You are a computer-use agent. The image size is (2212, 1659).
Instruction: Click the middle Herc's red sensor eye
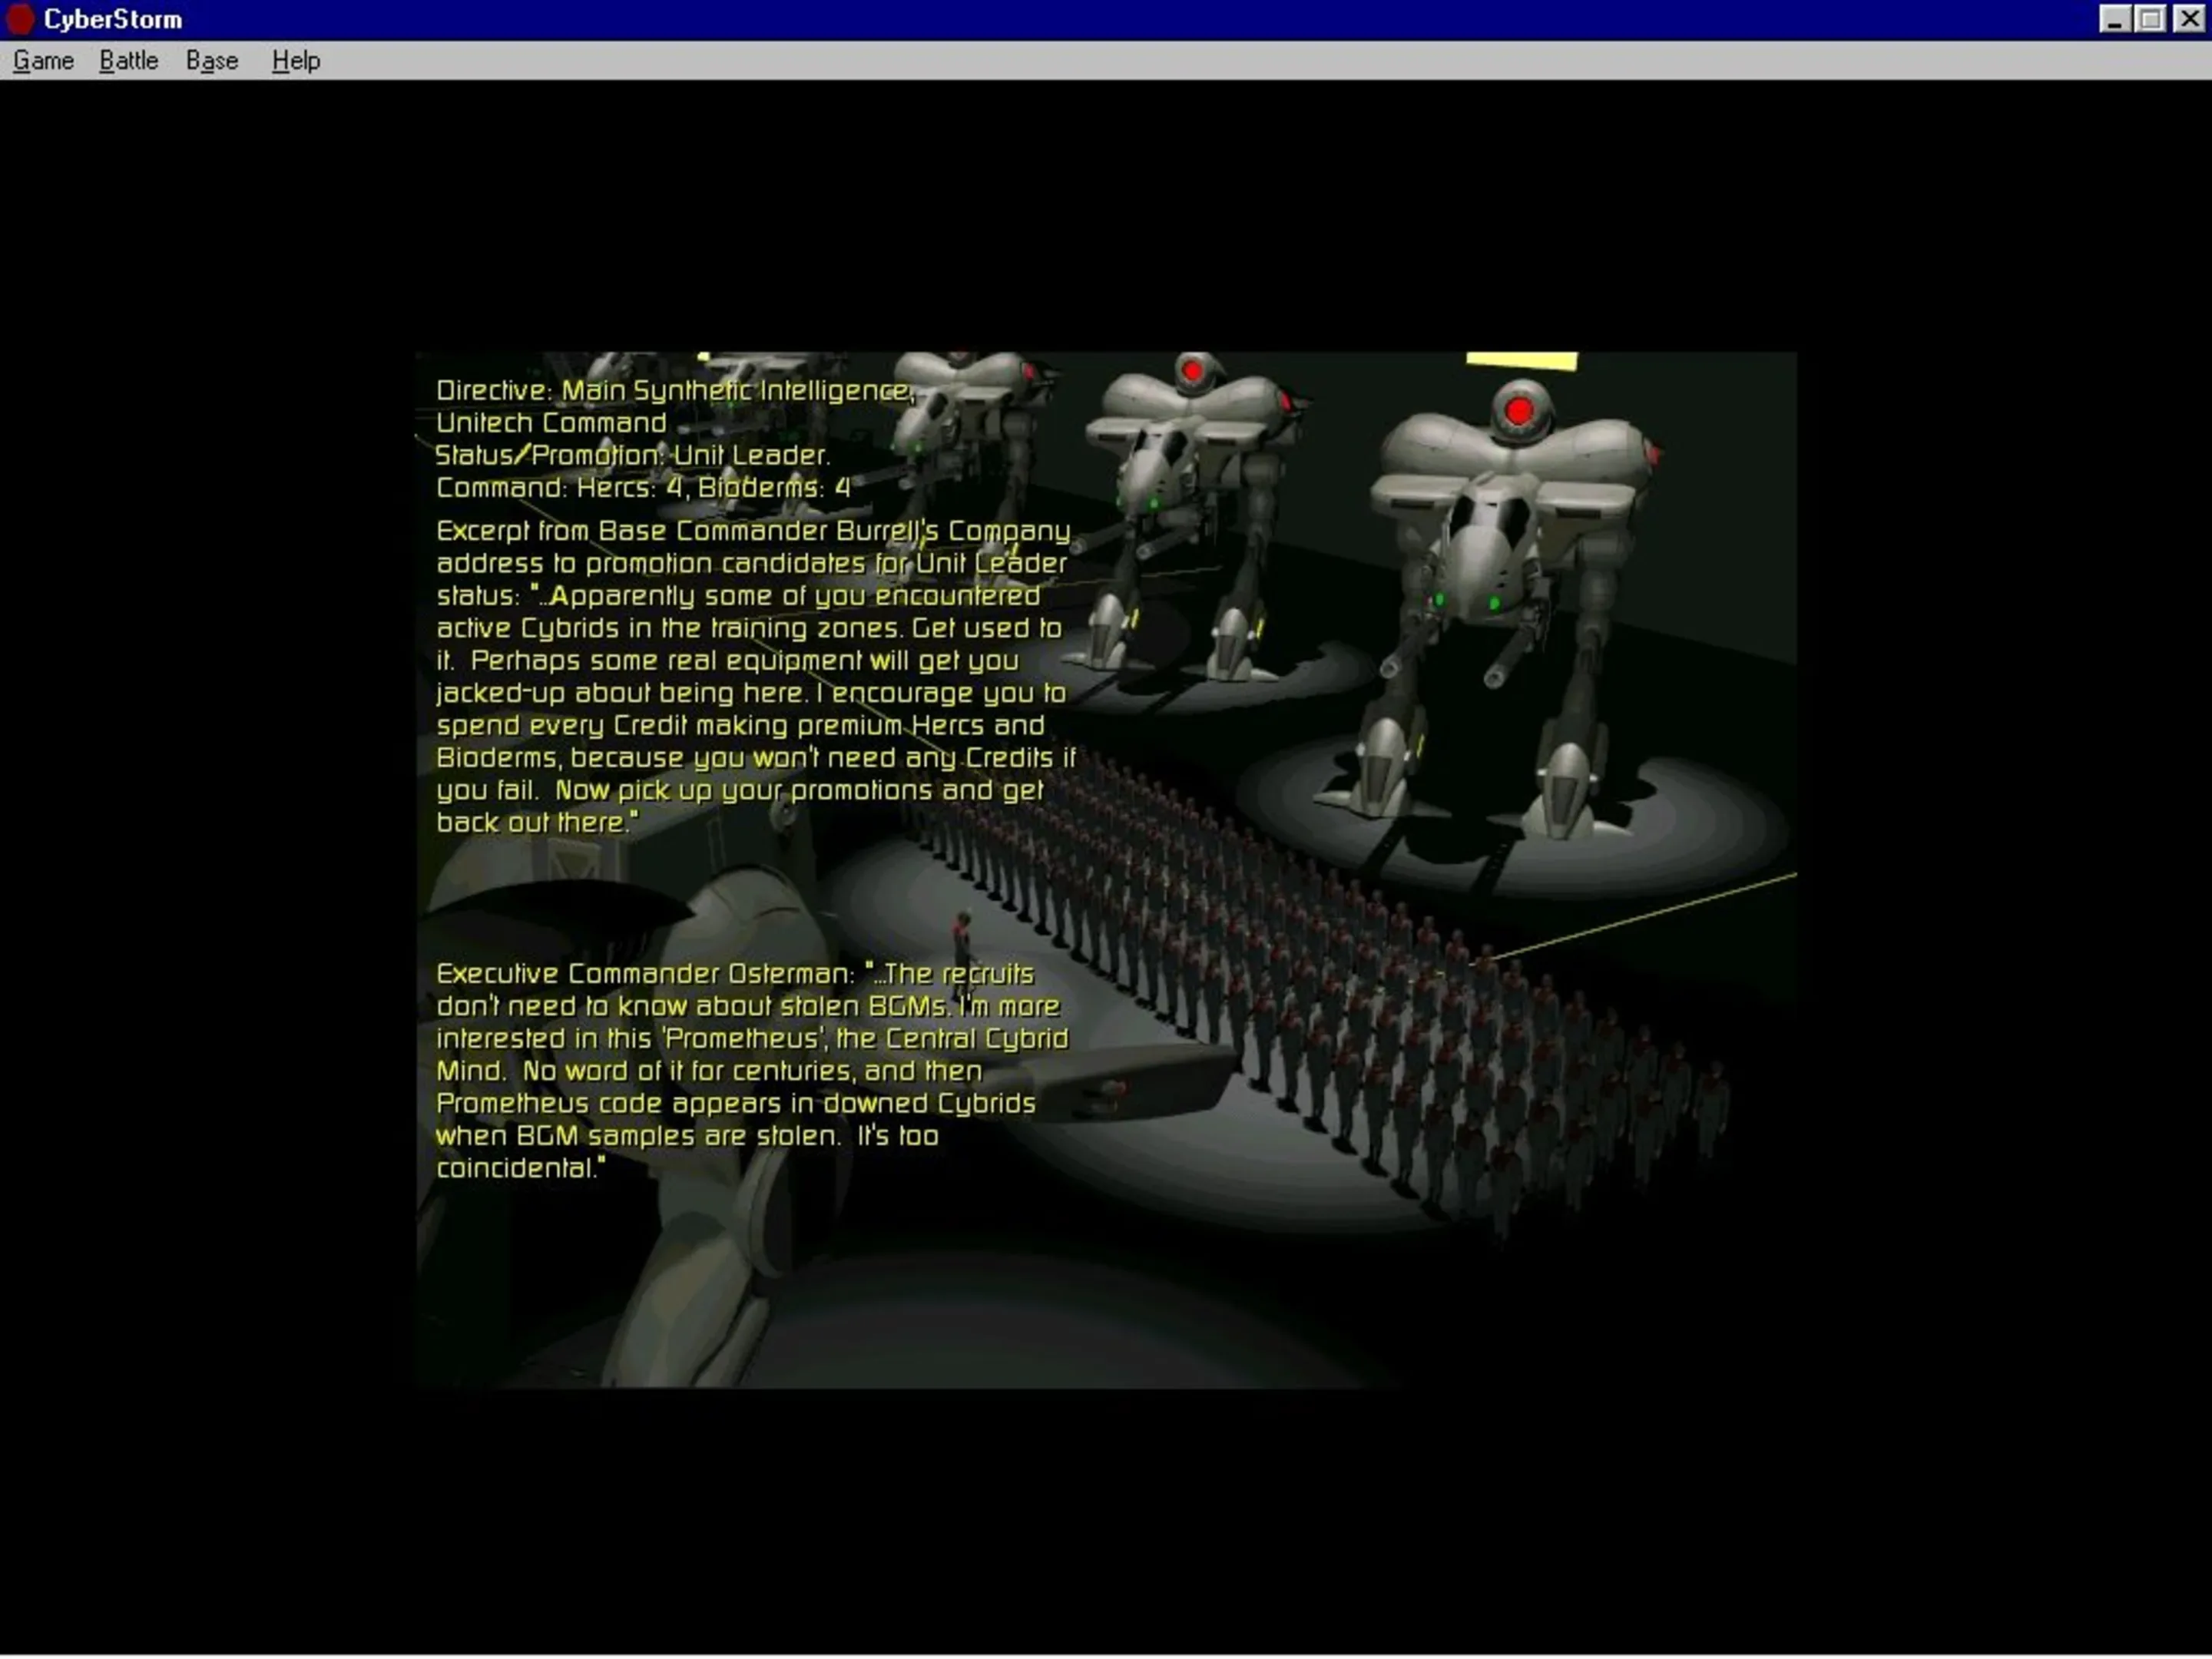pyautogui.click(x=1191, y=371)
